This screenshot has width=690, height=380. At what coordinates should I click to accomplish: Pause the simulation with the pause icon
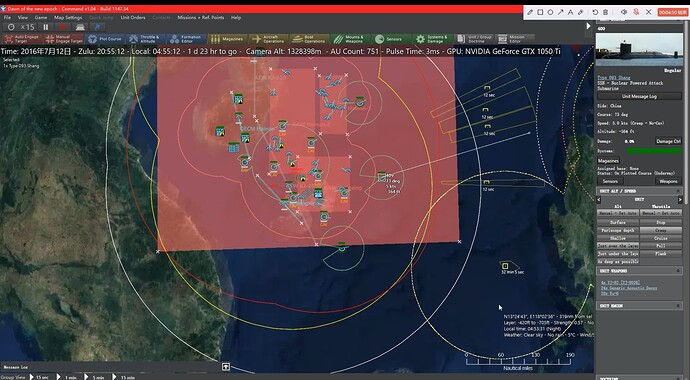[x=46, y=27]
